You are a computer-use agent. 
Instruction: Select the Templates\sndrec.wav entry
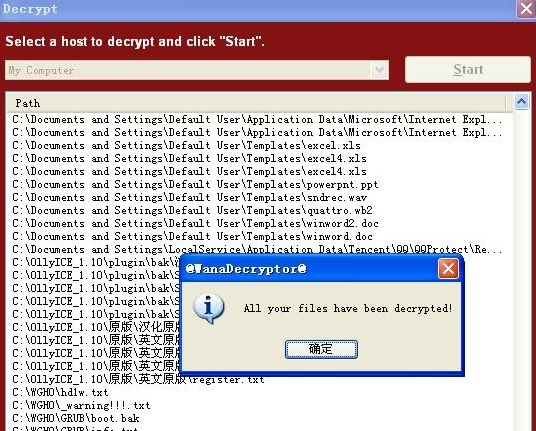point(189,198)
